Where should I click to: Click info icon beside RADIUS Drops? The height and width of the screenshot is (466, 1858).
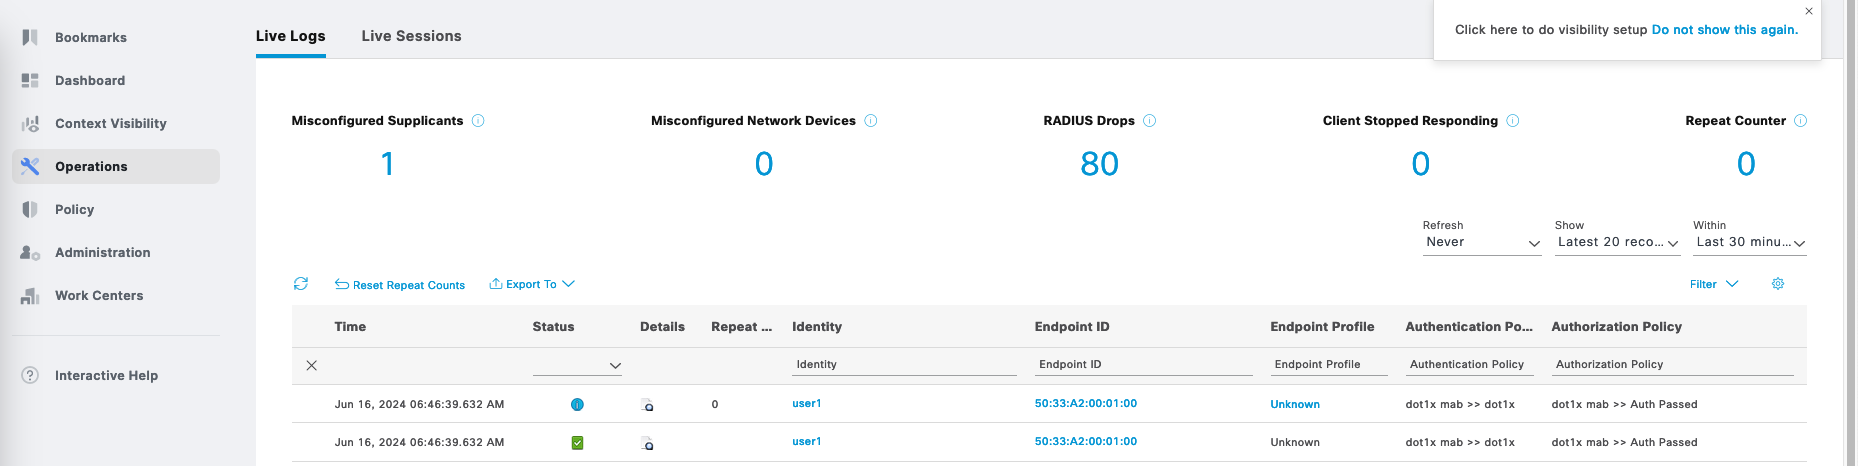tap(1149, 121)
